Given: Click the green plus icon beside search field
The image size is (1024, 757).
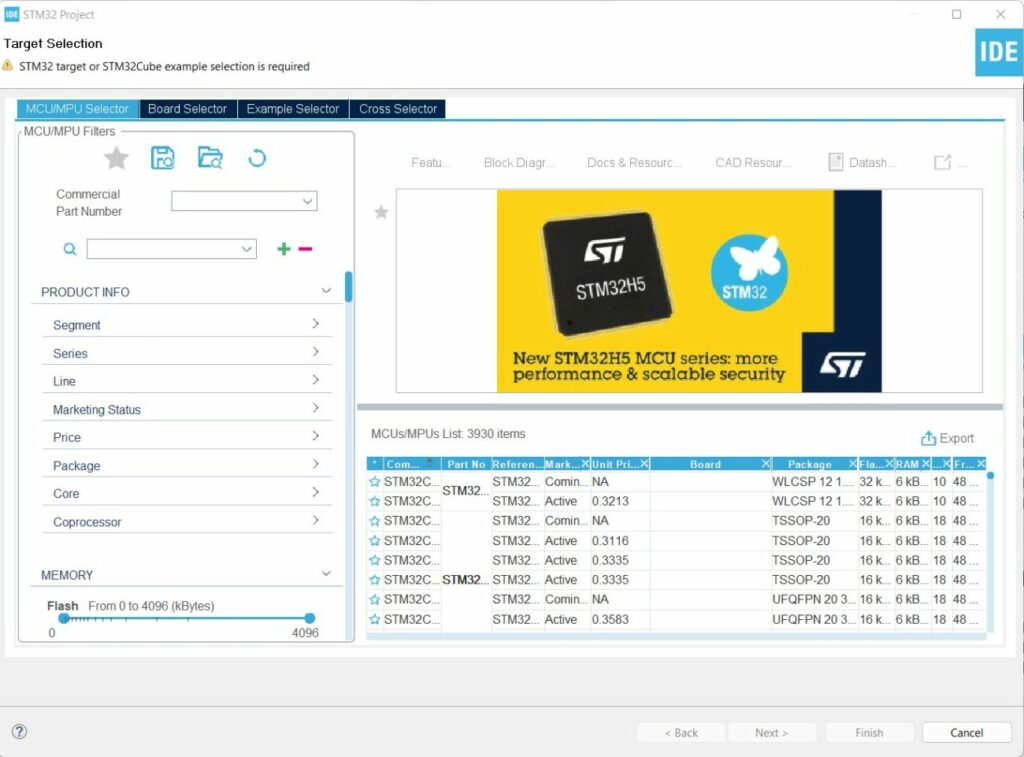Looking at the screenshot, I should tap(284, 249).
